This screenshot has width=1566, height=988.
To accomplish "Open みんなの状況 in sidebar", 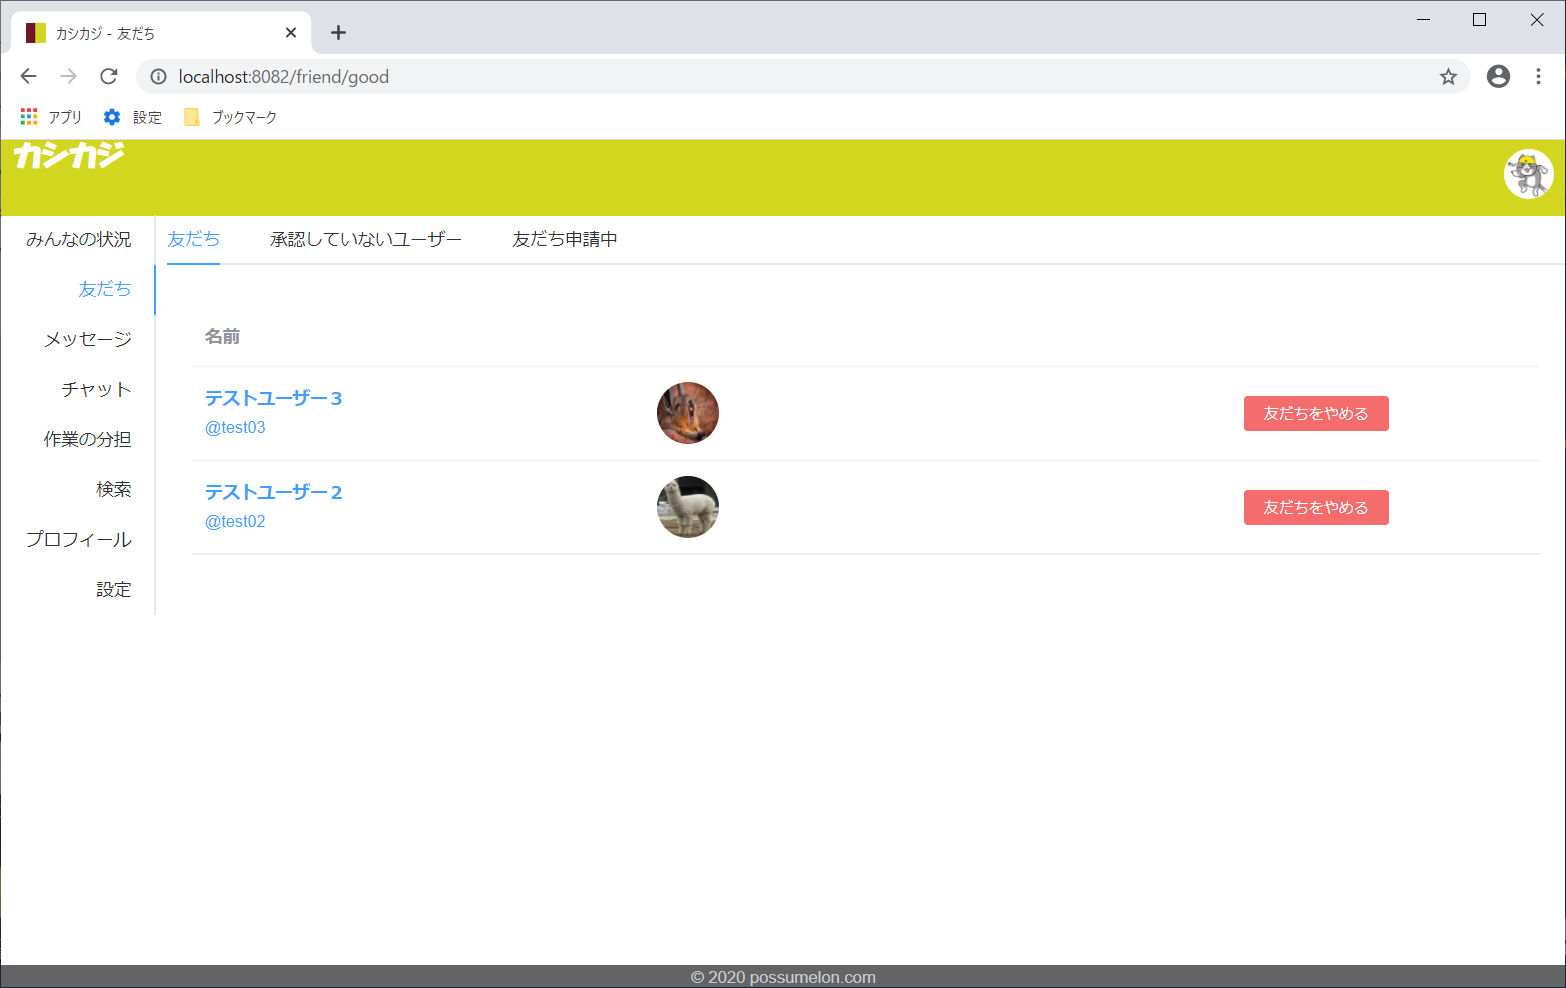I will click(x=78, y=239).
